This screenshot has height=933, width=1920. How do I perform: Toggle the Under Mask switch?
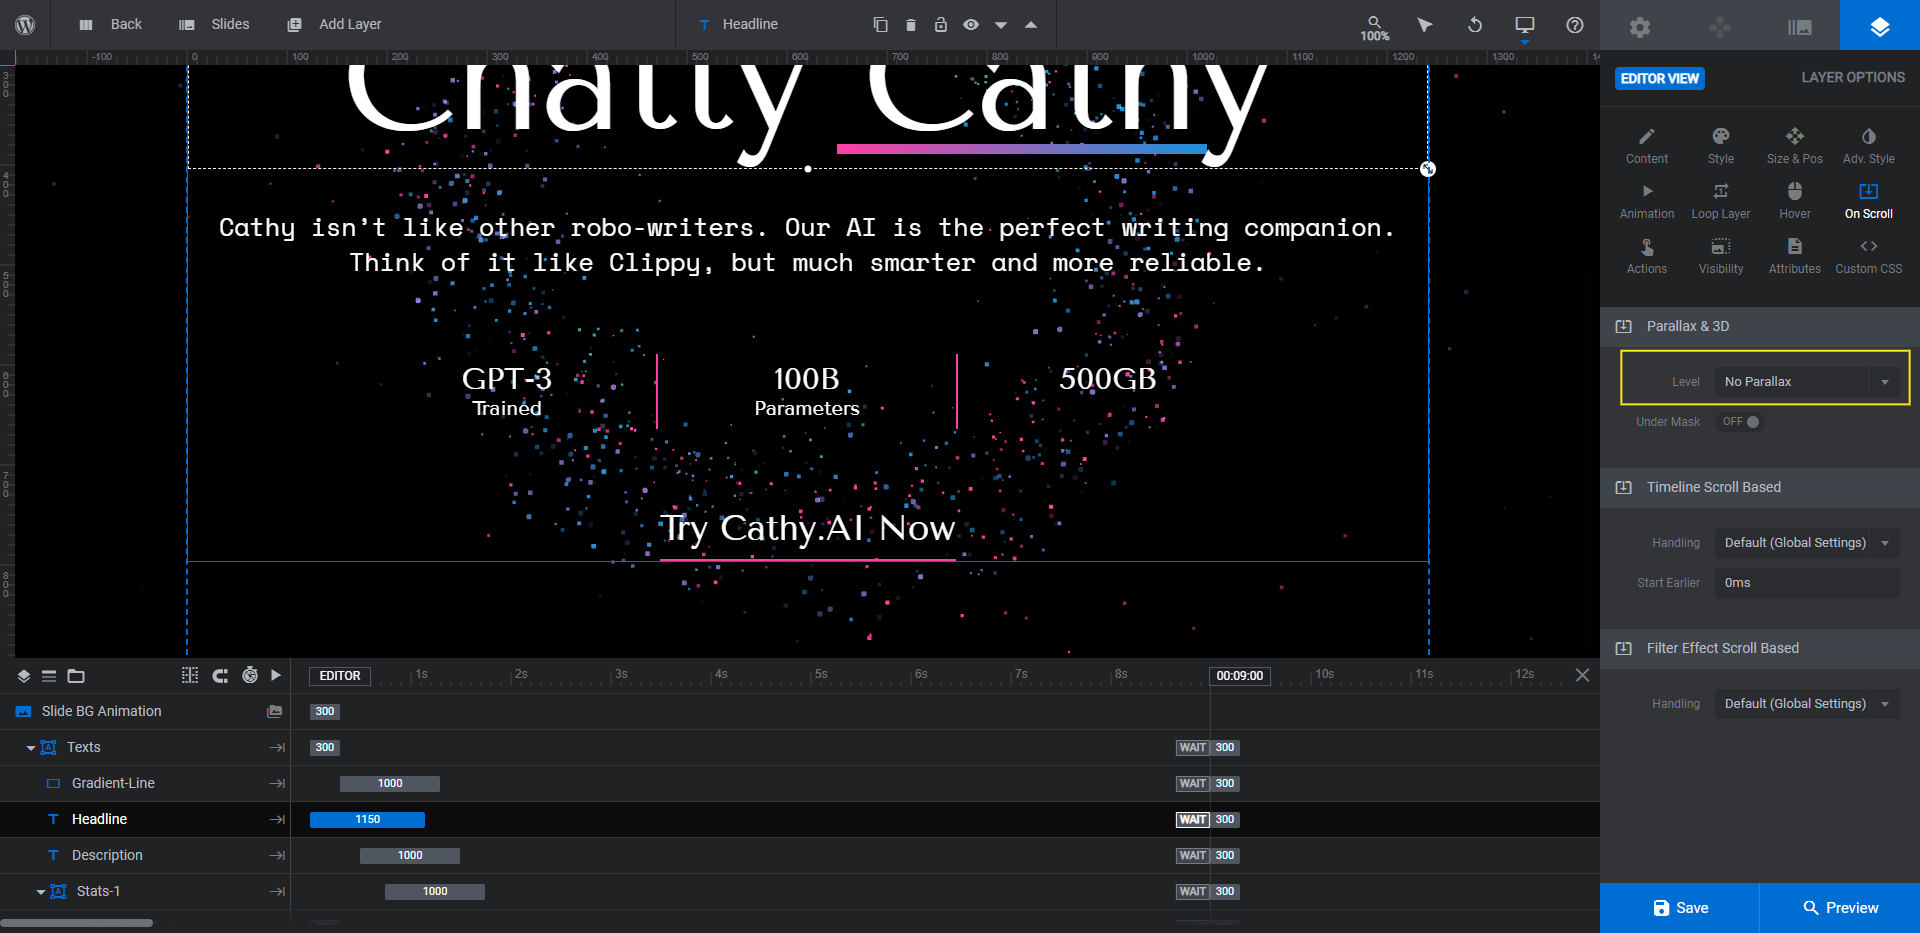pyautogui.click(x=1741, y=422)
